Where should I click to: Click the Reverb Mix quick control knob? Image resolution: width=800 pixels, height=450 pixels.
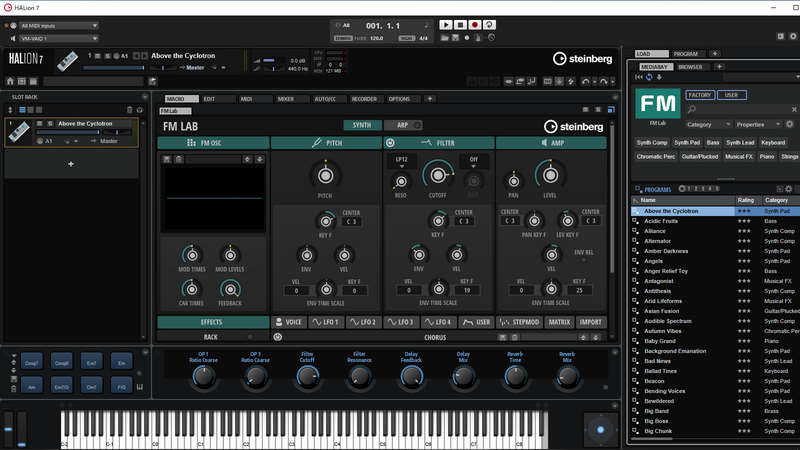click(x=567, y=377)
